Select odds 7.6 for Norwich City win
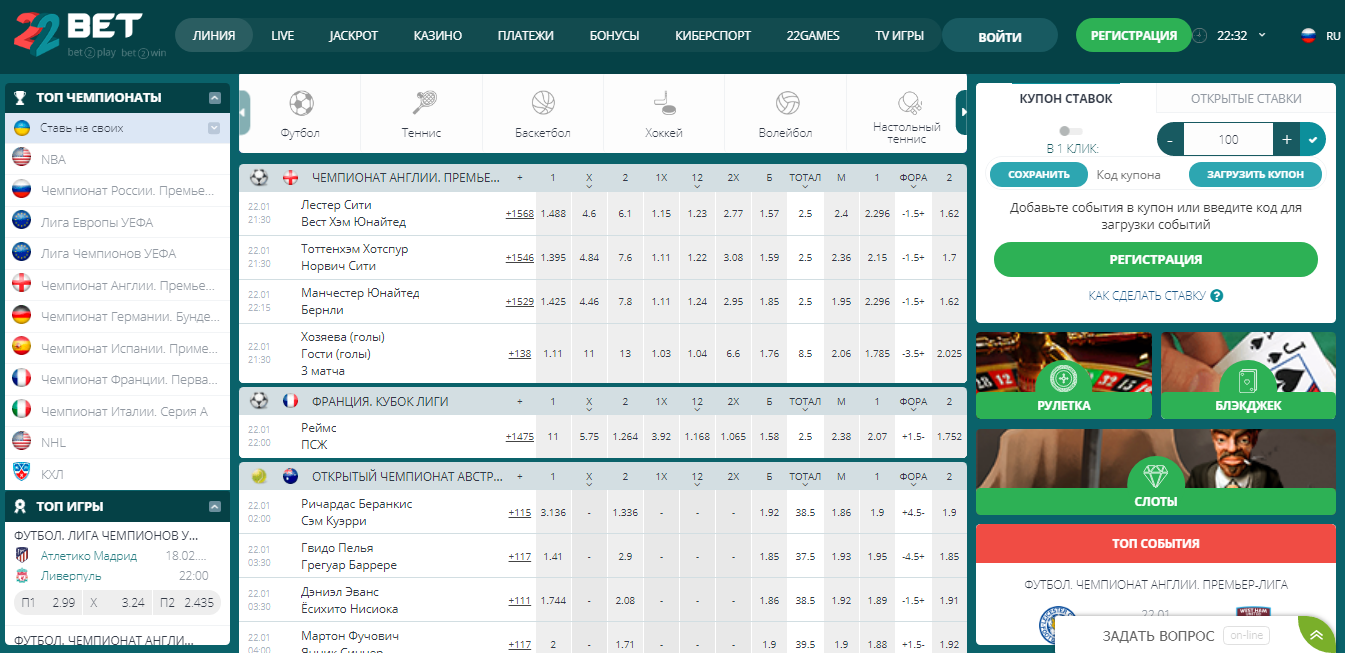The height and width of the screenshot is (653, 1345). point(625,257)
